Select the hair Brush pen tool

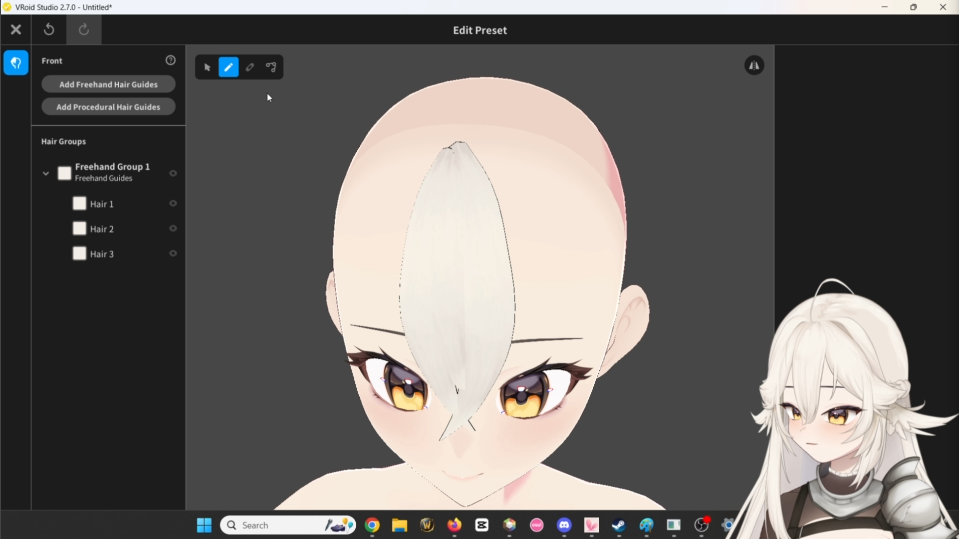(229, 67)
